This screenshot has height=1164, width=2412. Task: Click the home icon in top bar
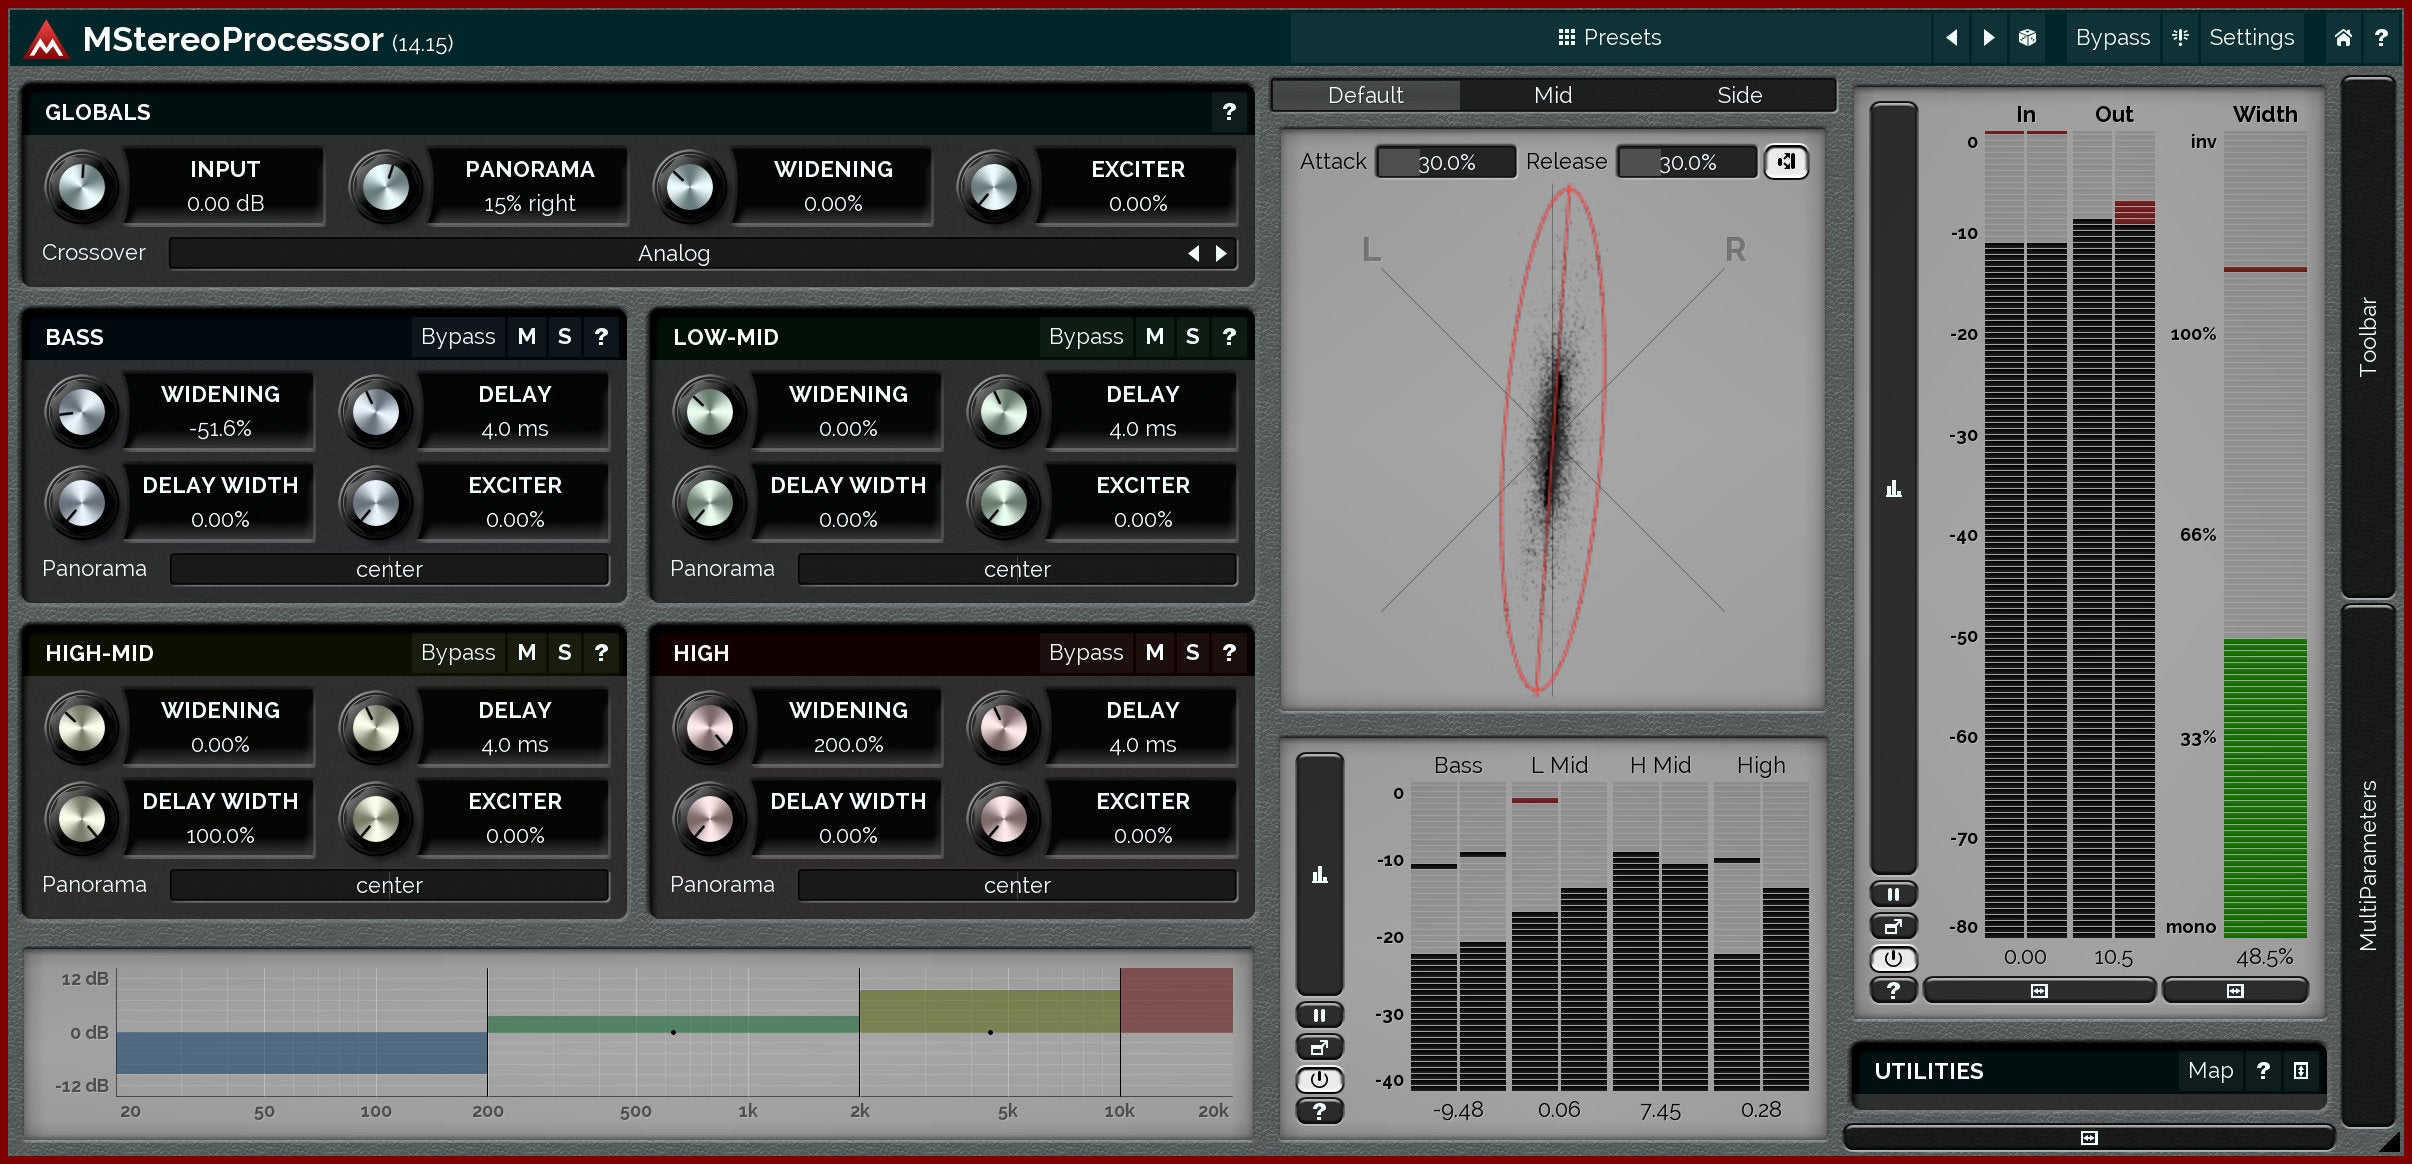click(2343, 38)
